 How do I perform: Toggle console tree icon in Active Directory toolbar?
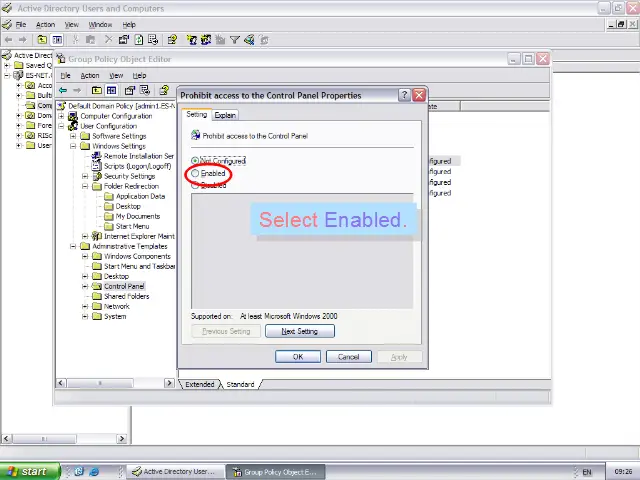pyautogui.click(x=57, y=40)
